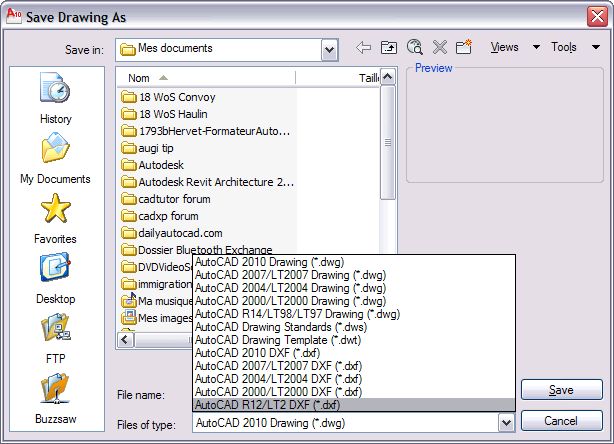Click the AutoCAD A10 title bar icon
This screenshot has height=444, width=614.
(x=14, y=16)
